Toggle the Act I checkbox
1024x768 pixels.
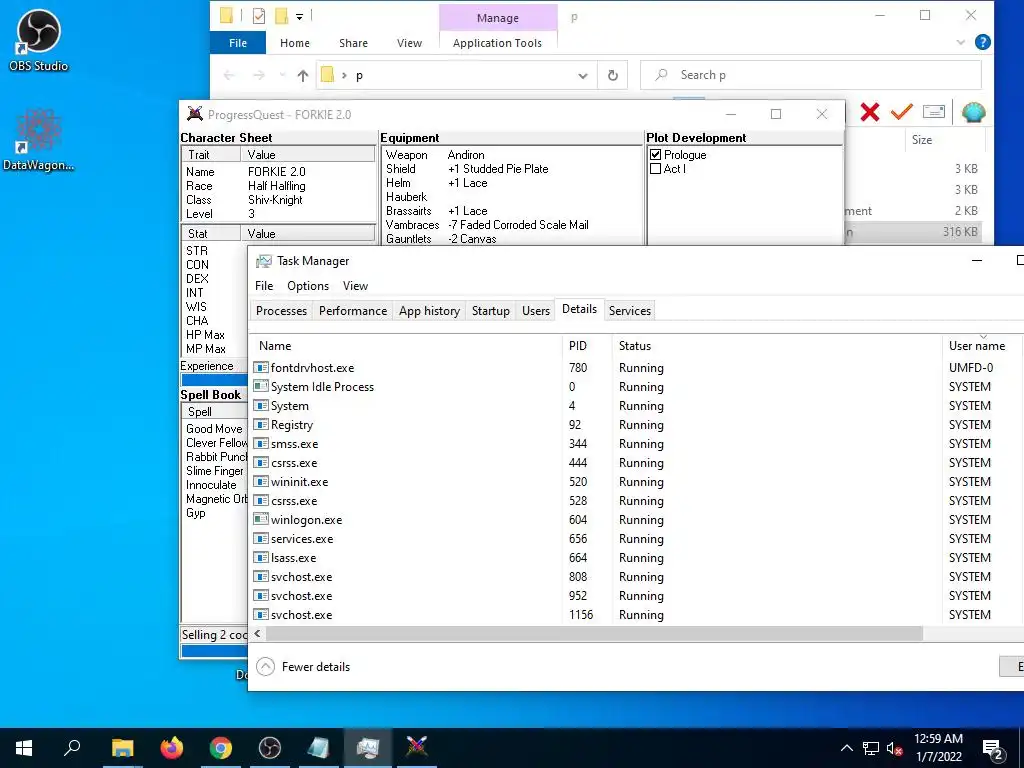point(656,168)
